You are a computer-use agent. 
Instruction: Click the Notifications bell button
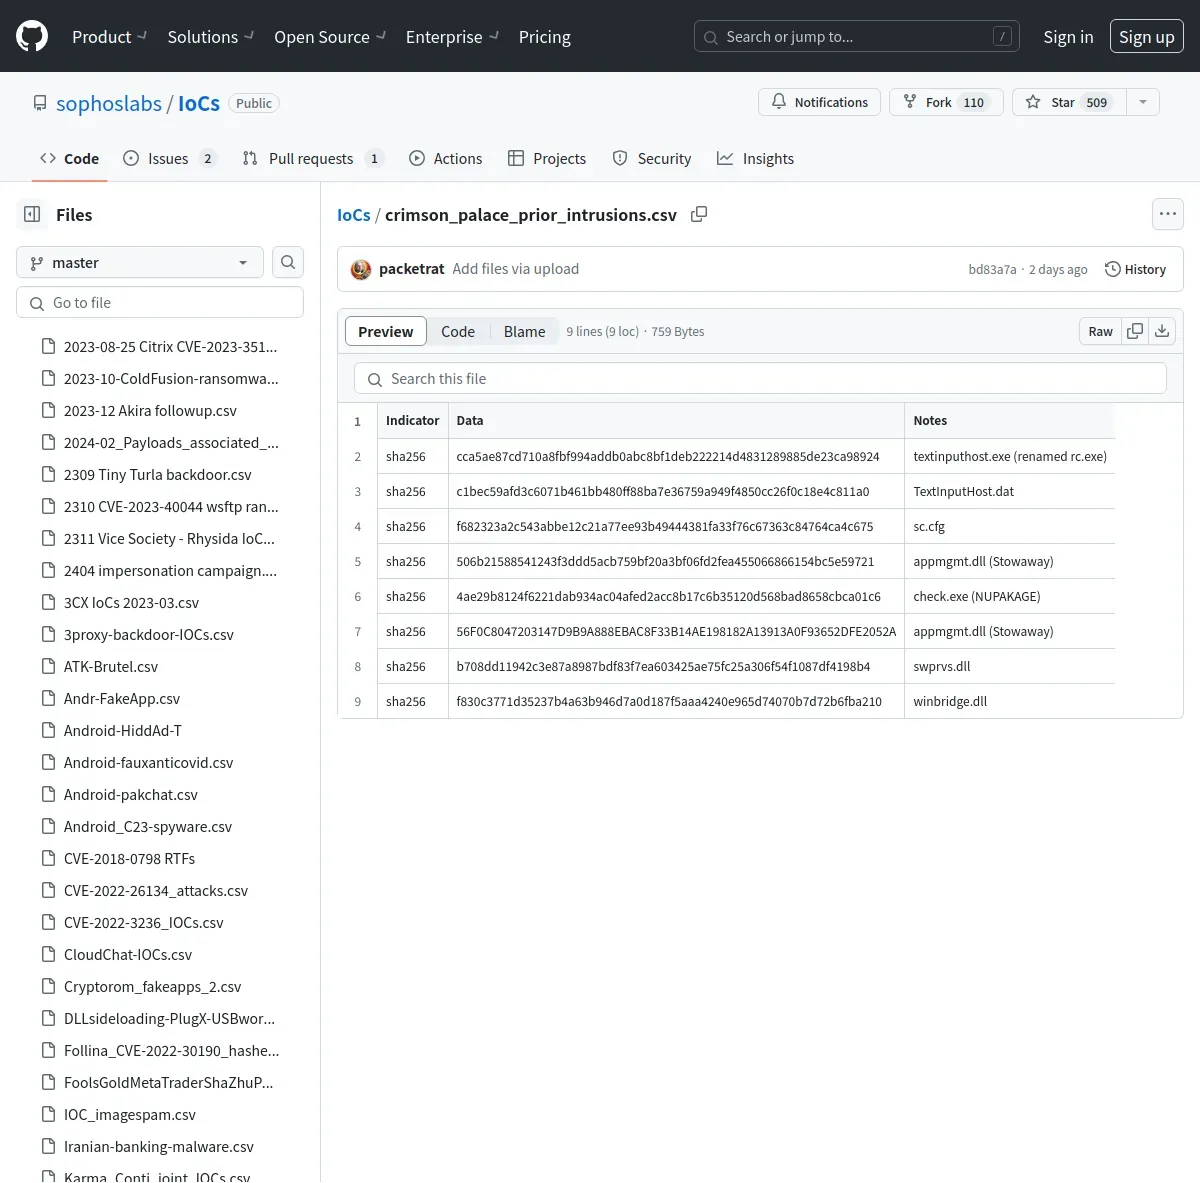point(820,102)
